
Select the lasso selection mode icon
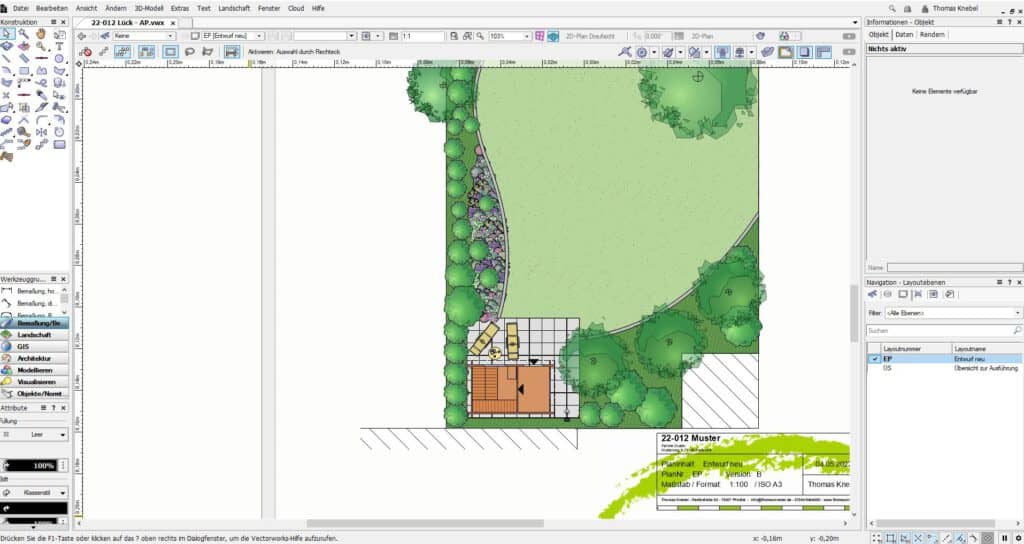189,51
